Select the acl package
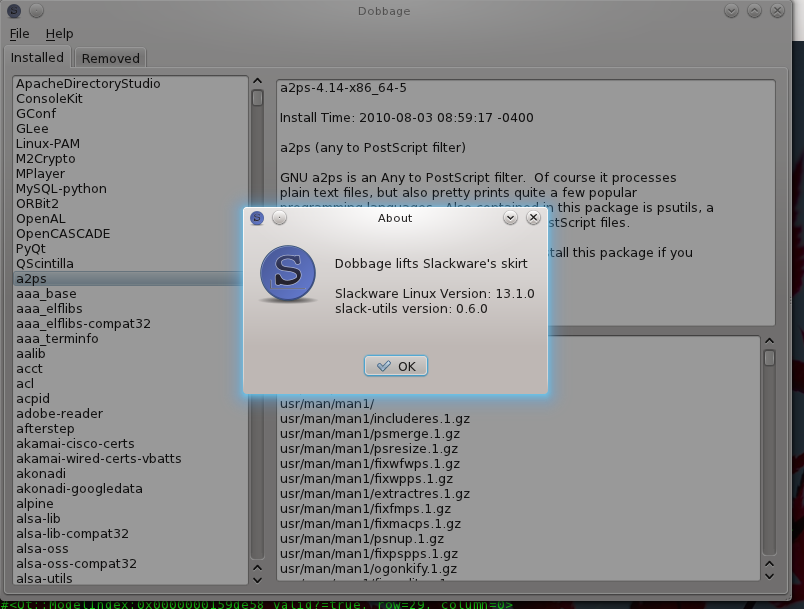 tap(130, 383)
